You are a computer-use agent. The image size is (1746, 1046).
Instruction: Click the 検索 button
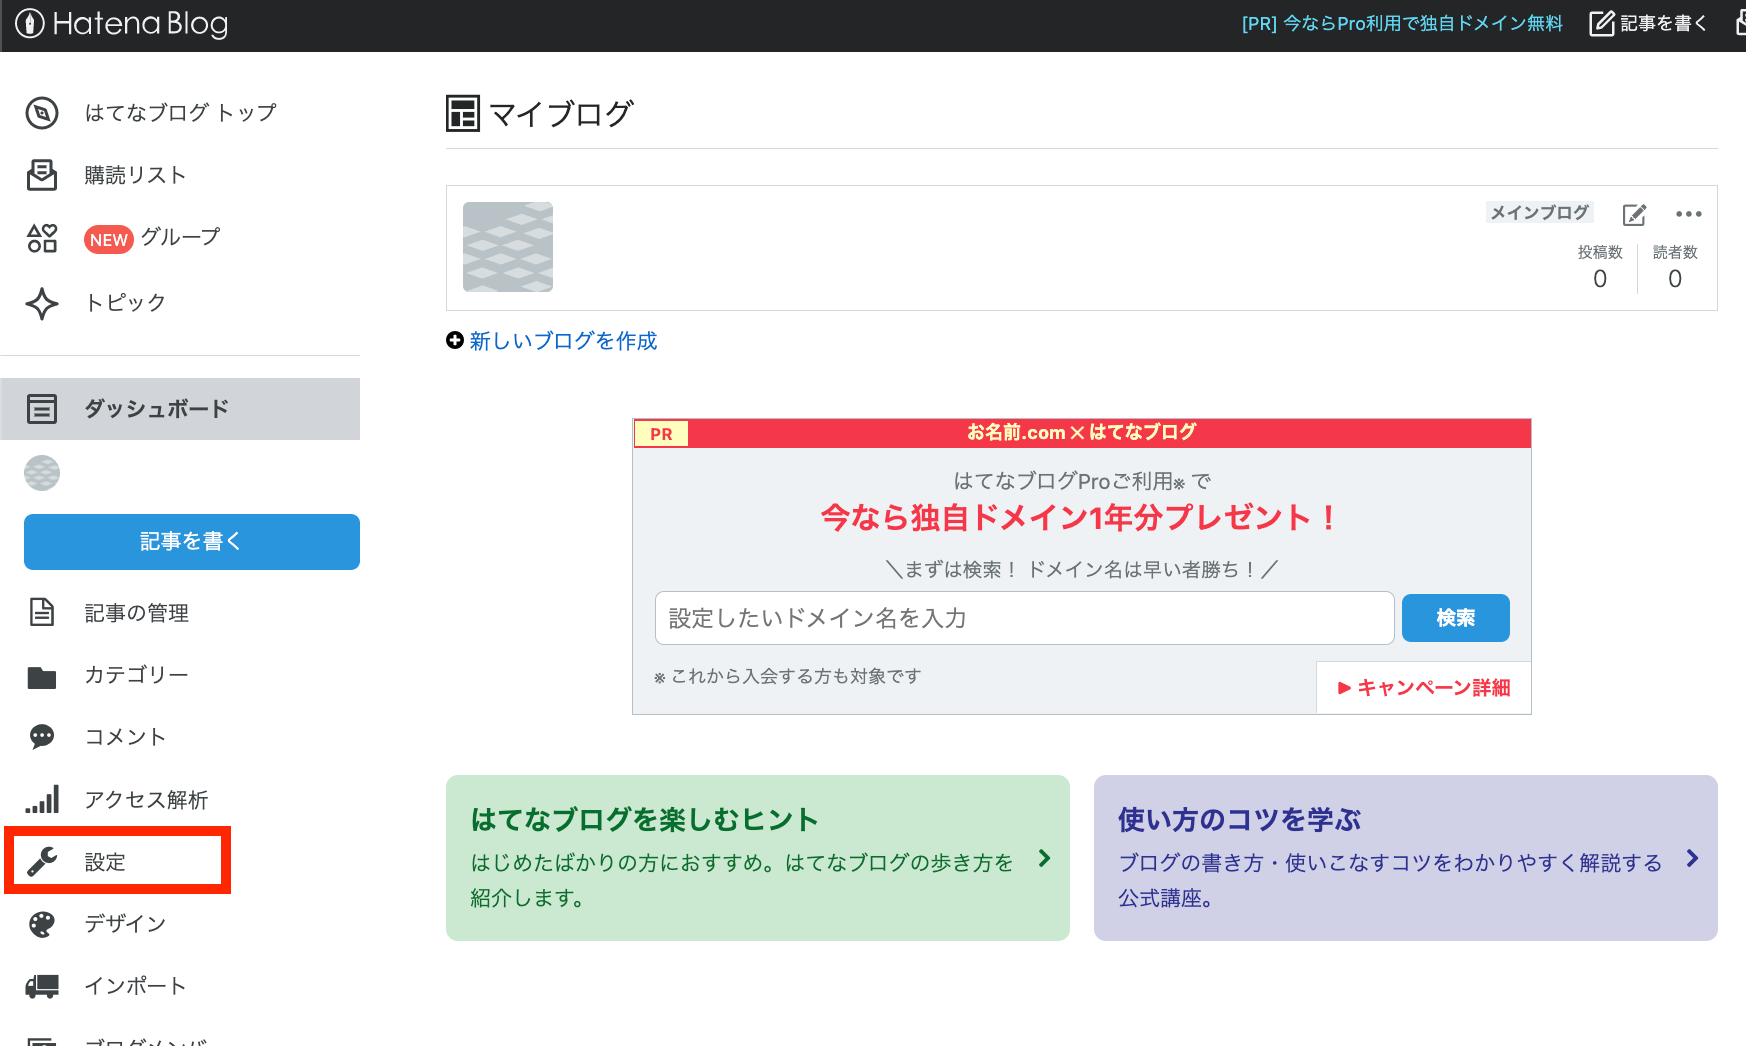1456,618
